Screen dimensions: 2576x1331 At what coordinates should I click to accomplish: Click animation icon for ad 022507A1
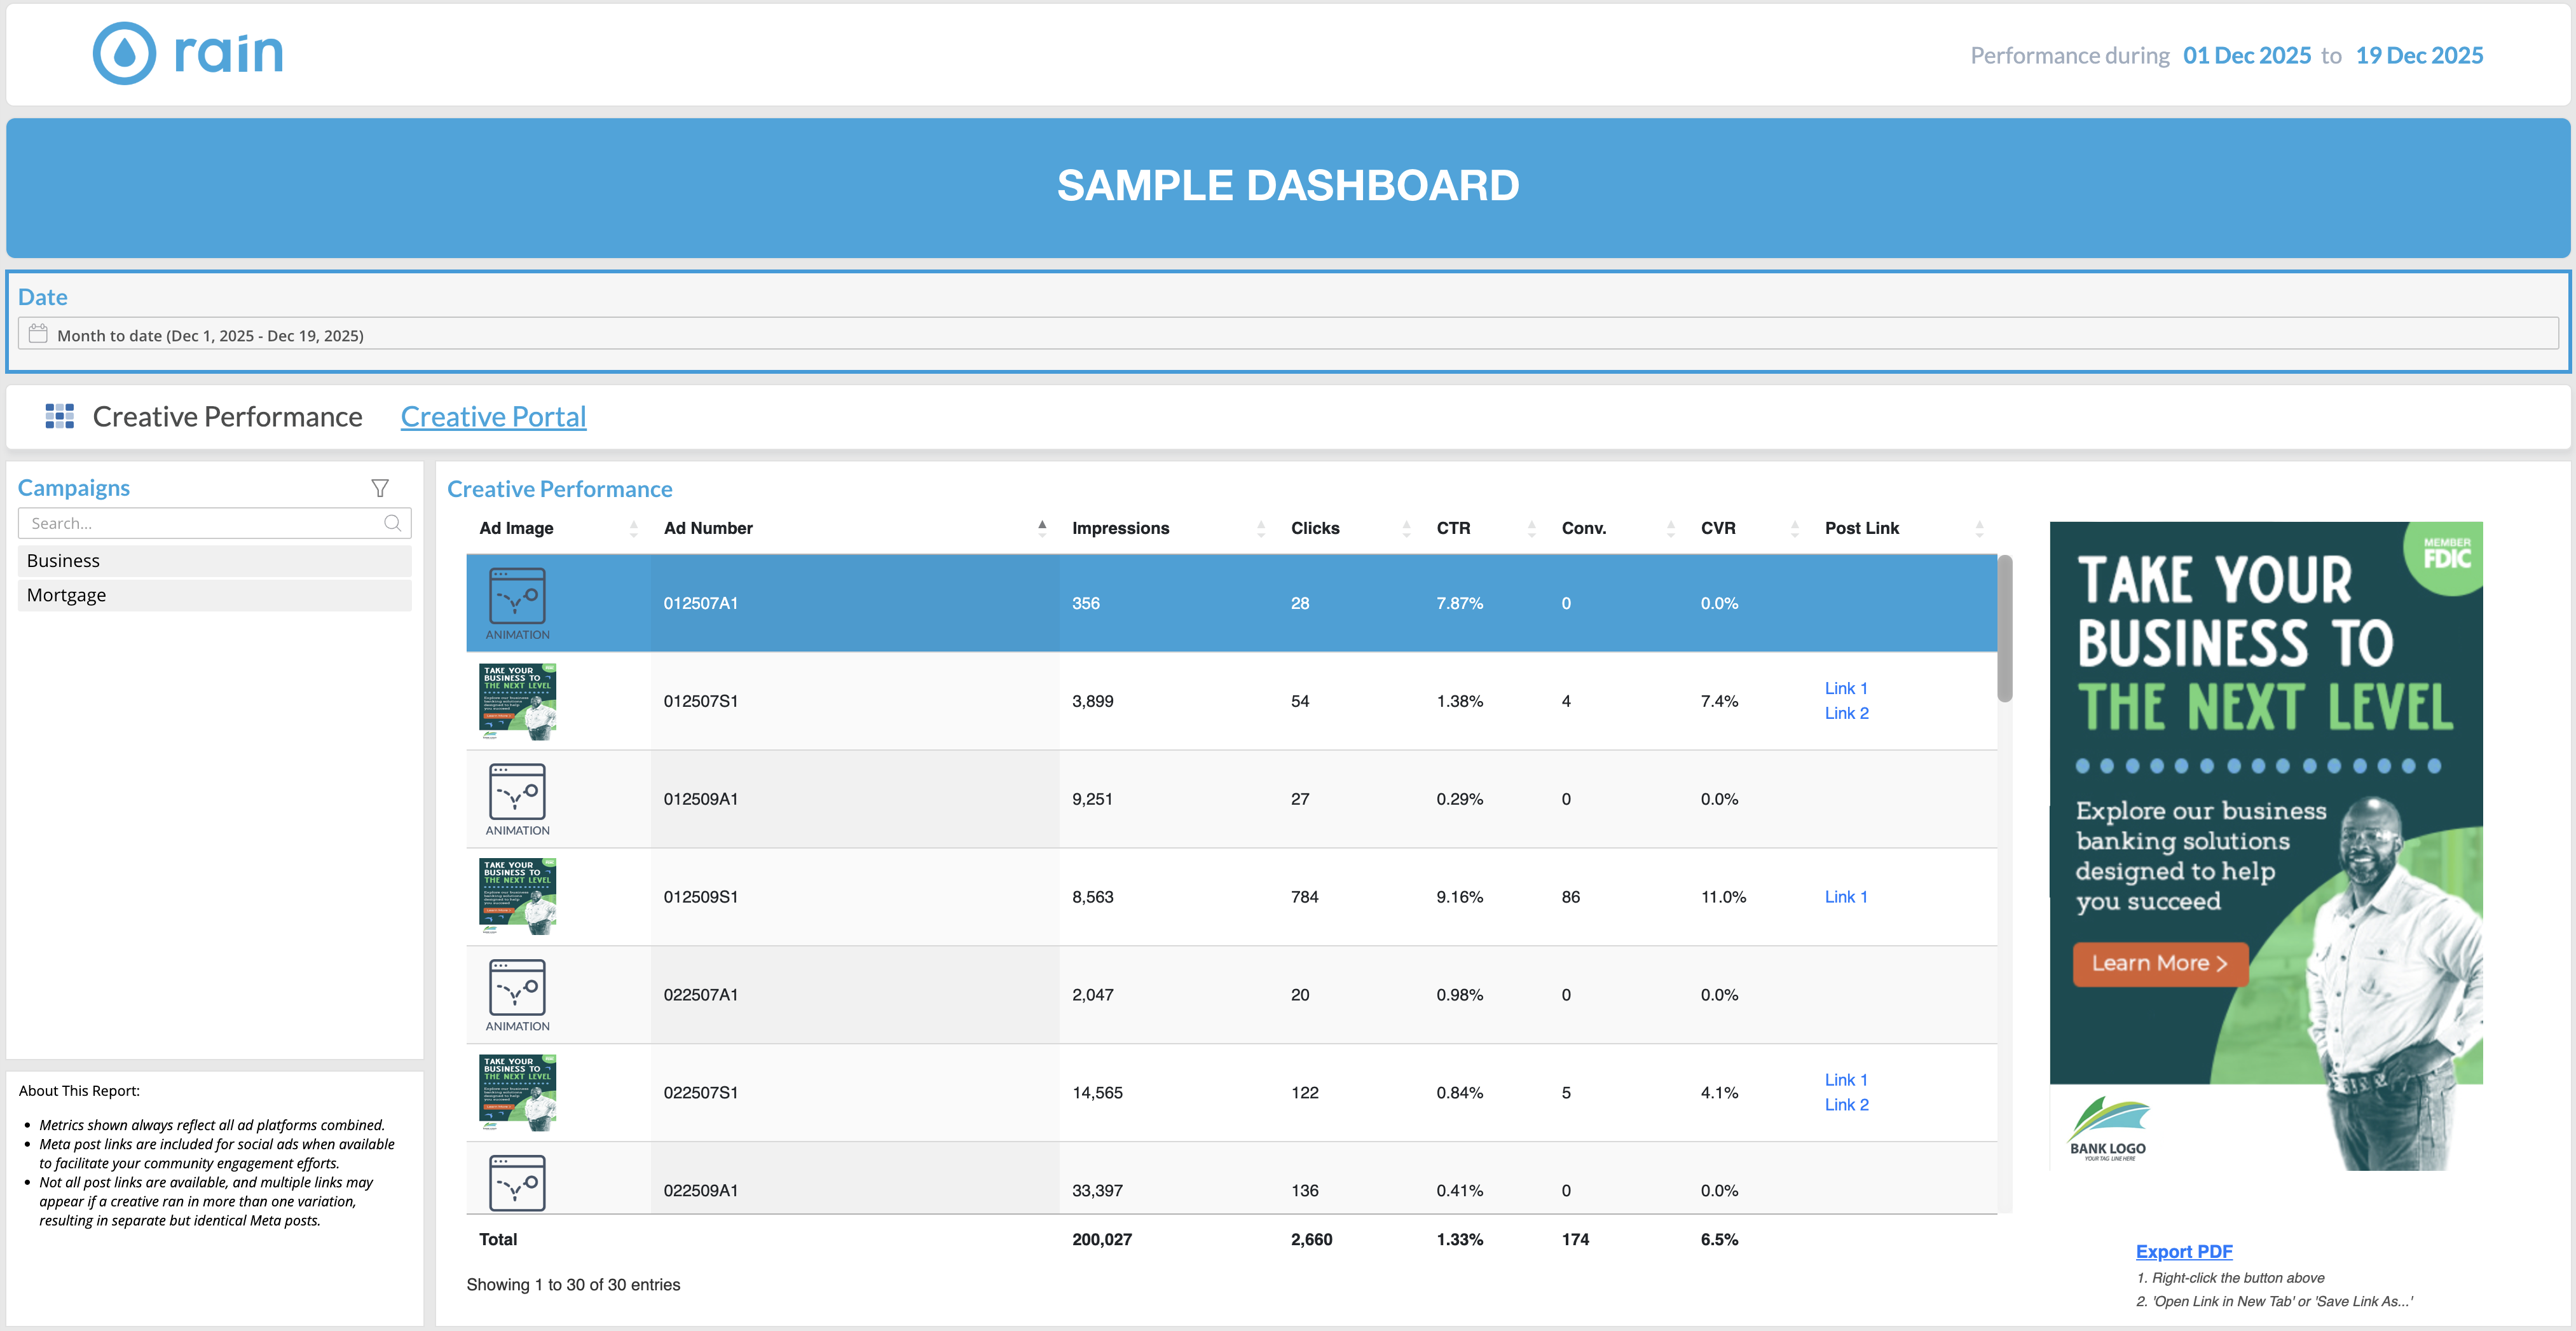[x=517, y=988]
